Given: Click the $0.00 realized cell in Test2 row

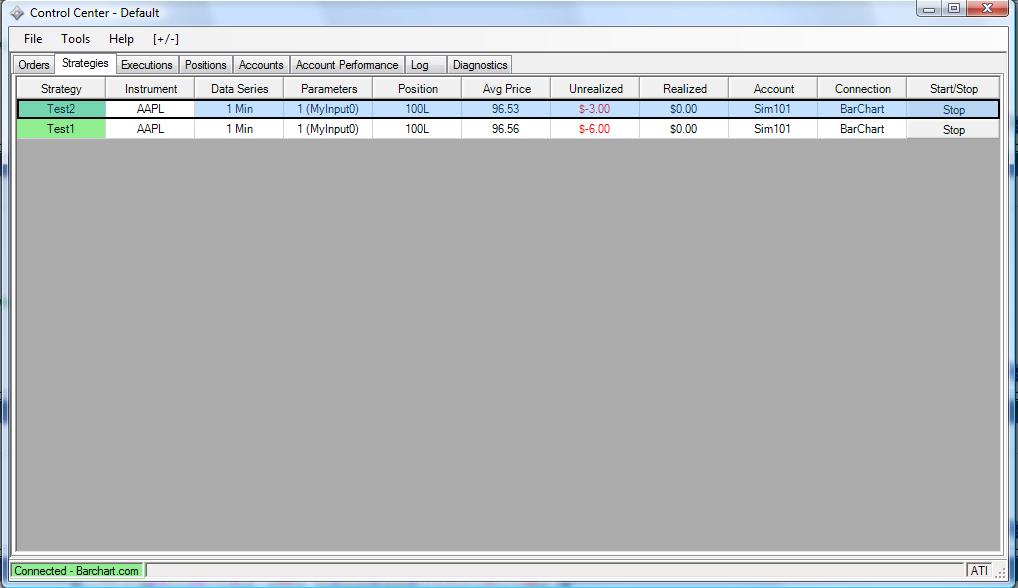Looking at the screenshot, I should [x=684, y=109].
